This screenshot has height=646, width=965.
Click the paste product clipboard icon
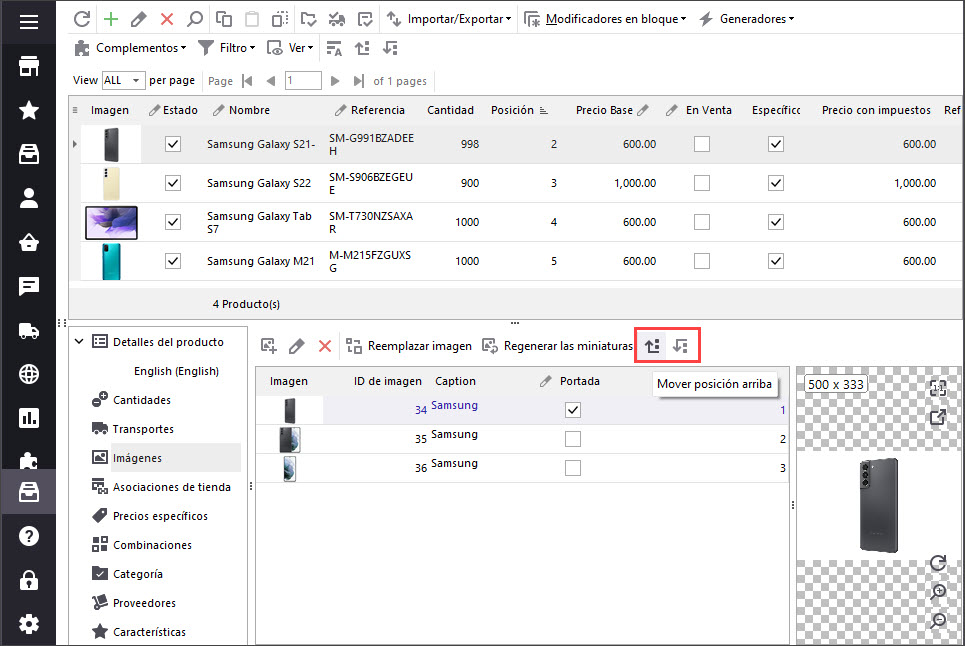coord(252,18)
